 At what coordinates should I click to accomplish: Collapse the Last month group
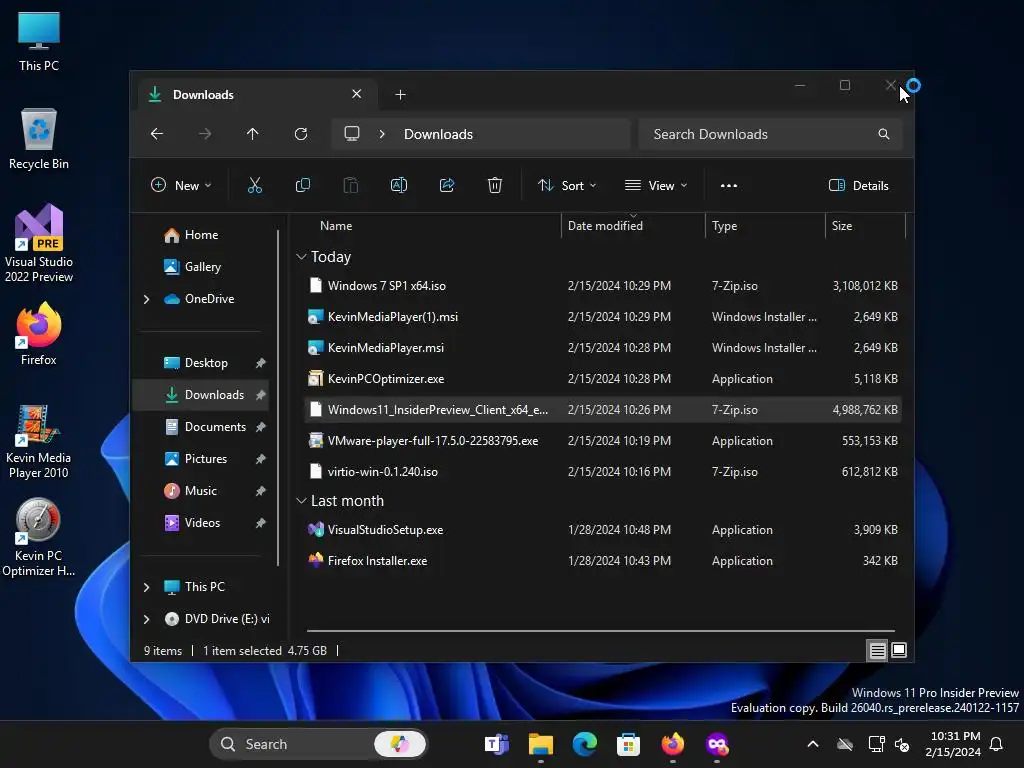click(301, 501)
